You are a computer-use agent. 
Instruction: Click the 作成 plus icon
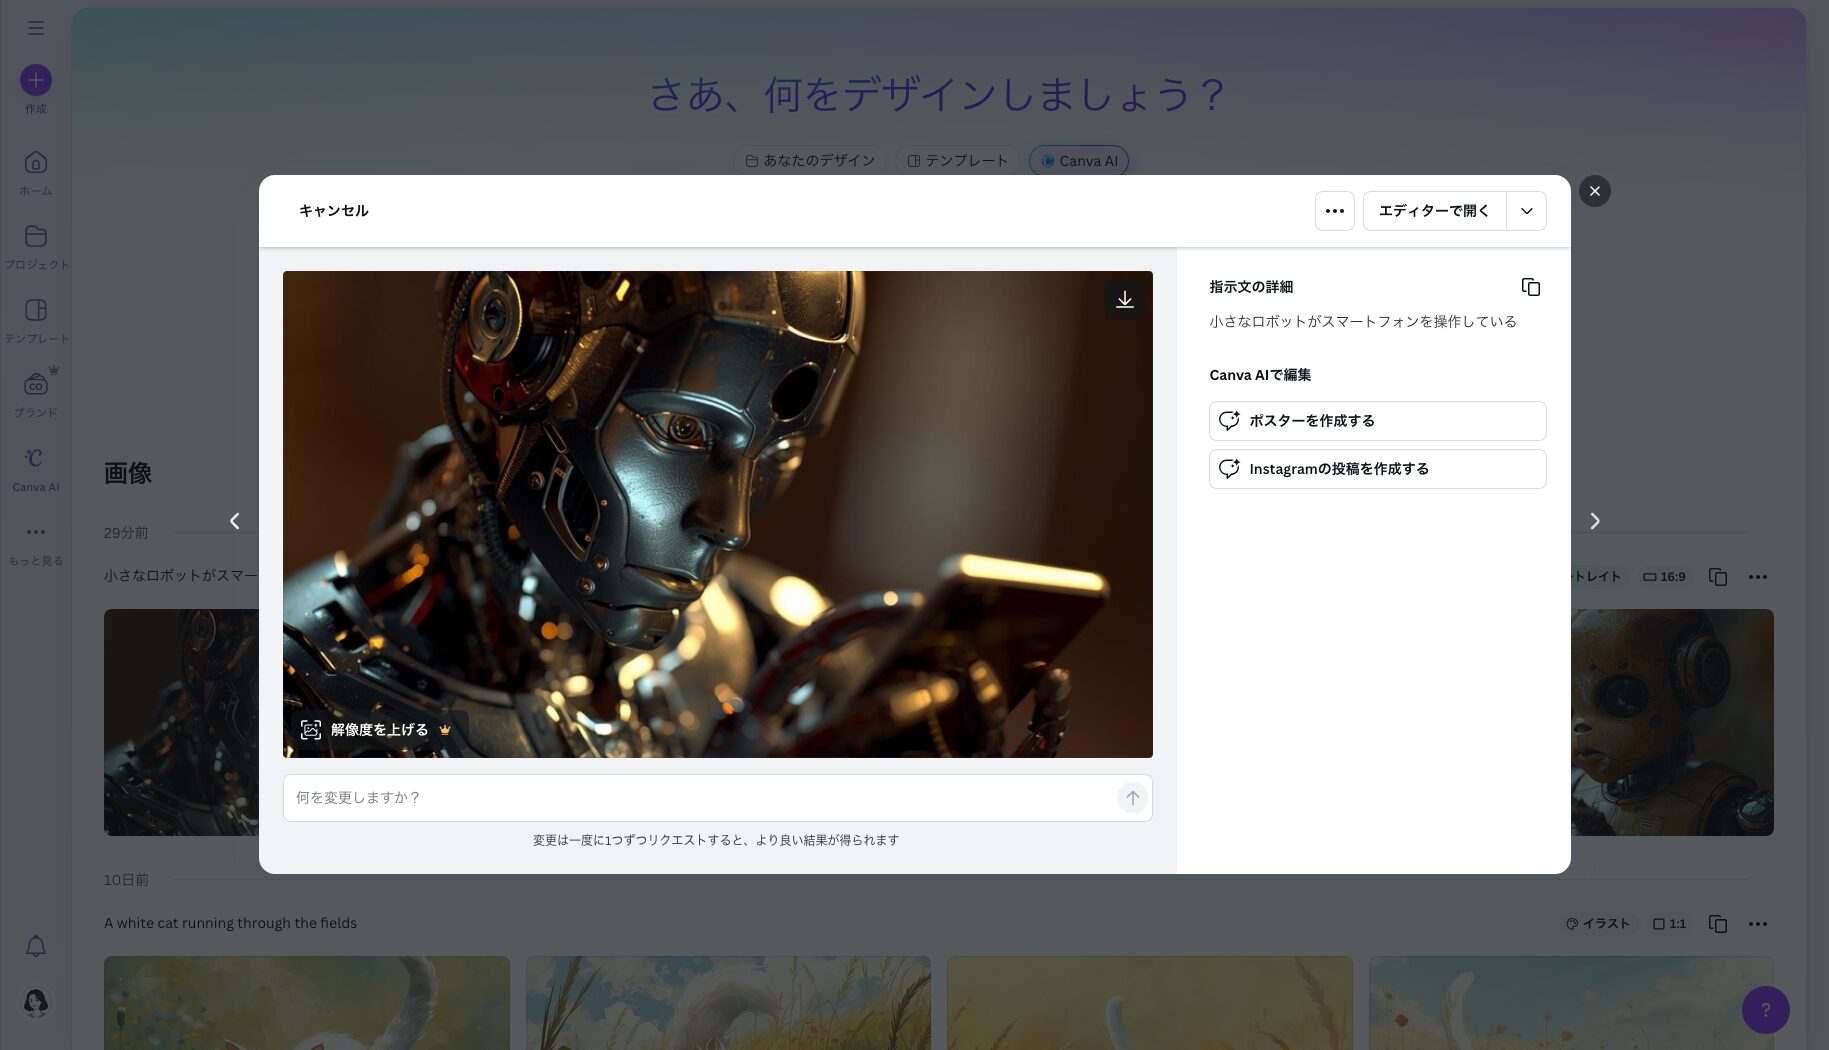[x=36, y=79]
